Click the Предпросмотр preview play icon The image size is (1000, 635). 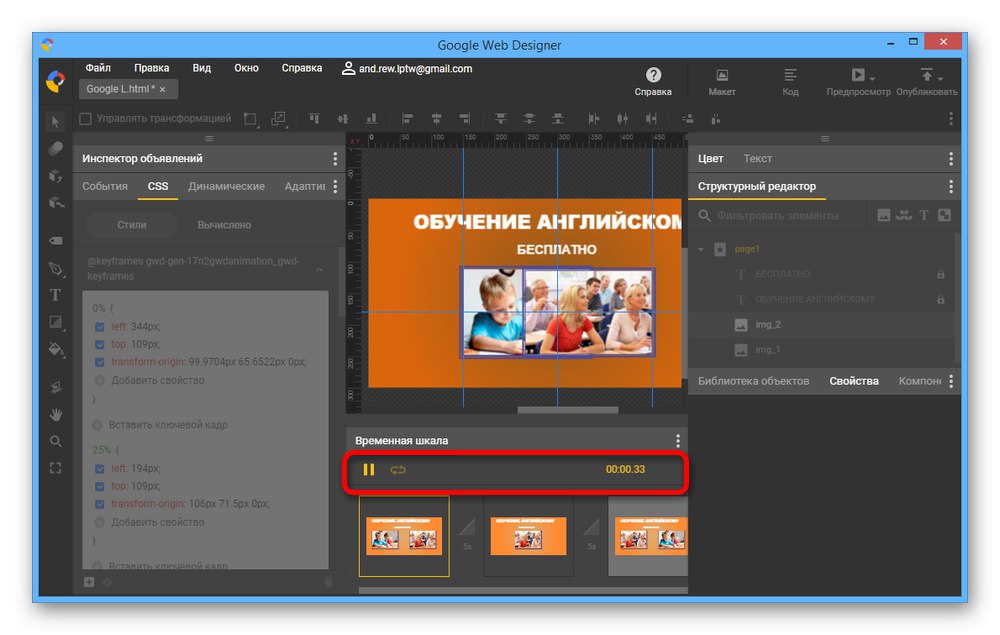[858, 75]
